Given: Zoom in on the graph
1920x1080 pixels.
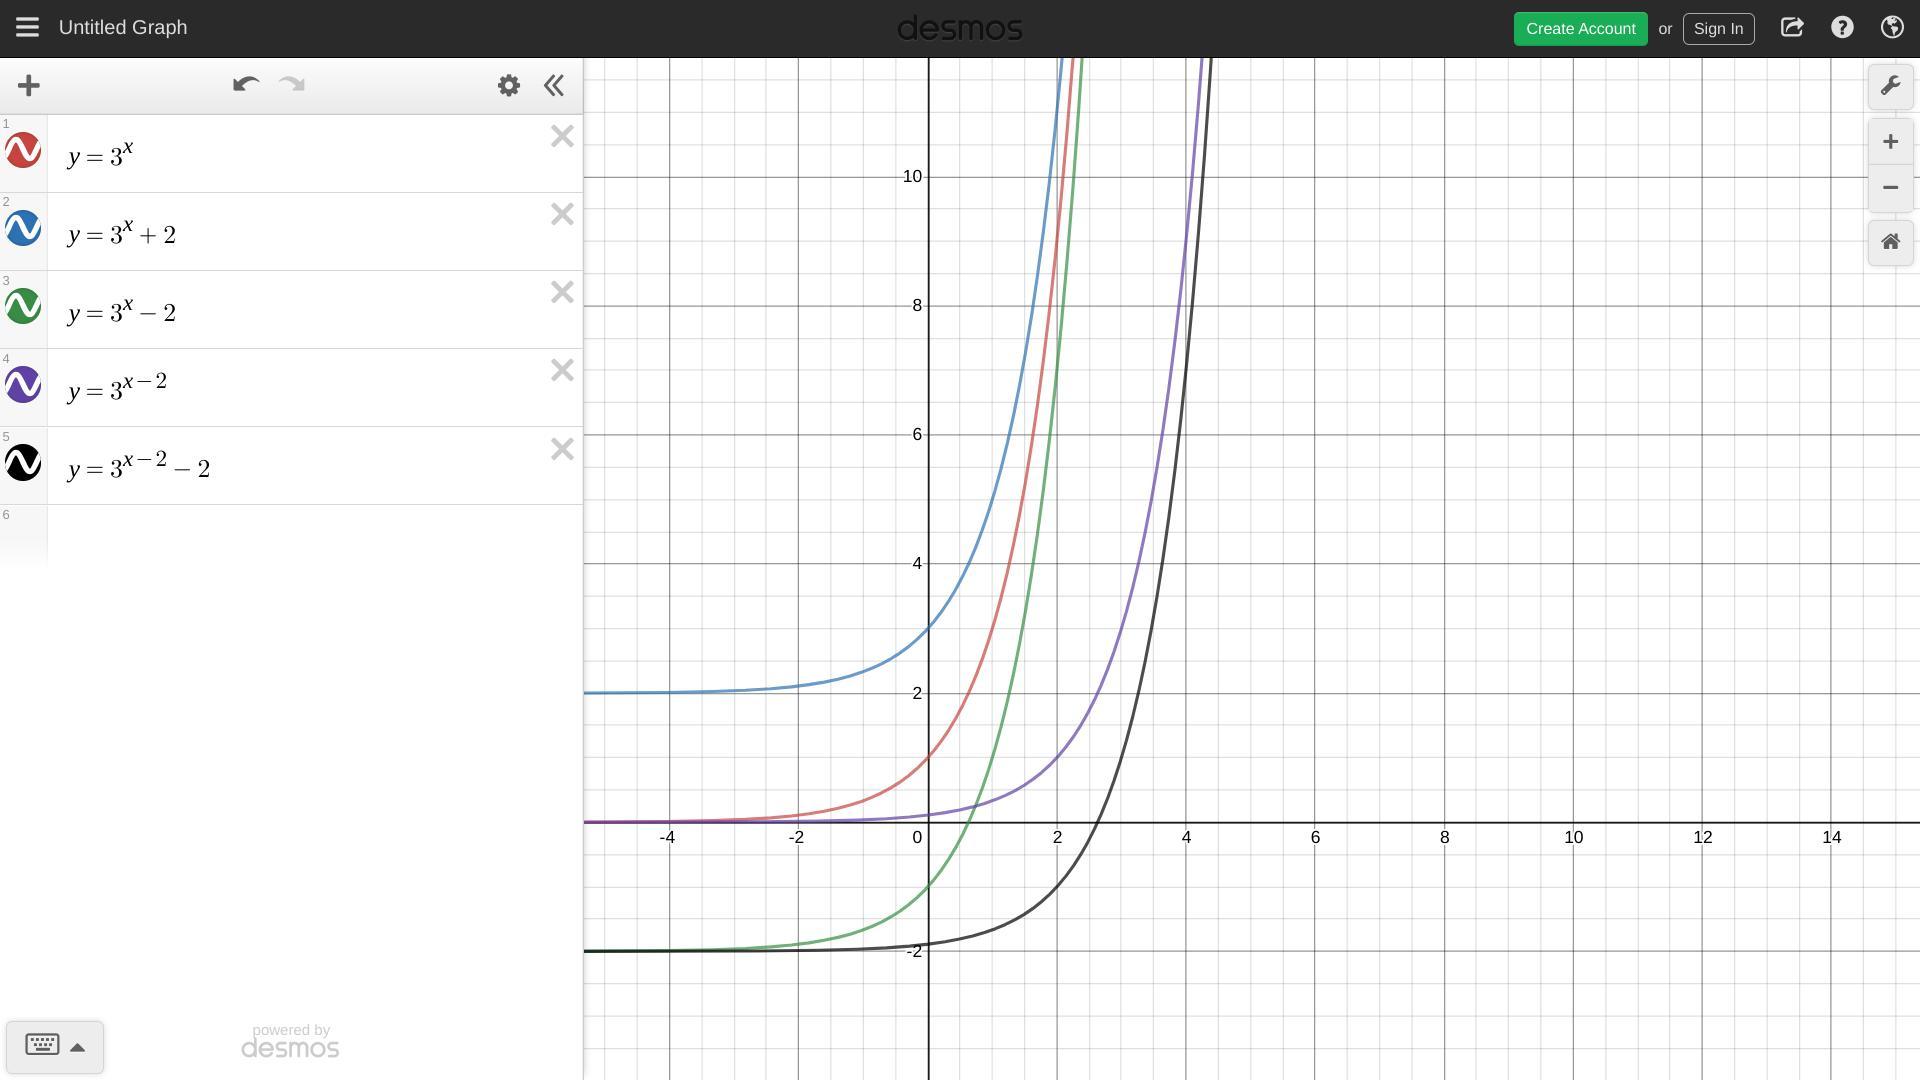Looking at the screenshot, I should click(1890, 142).
